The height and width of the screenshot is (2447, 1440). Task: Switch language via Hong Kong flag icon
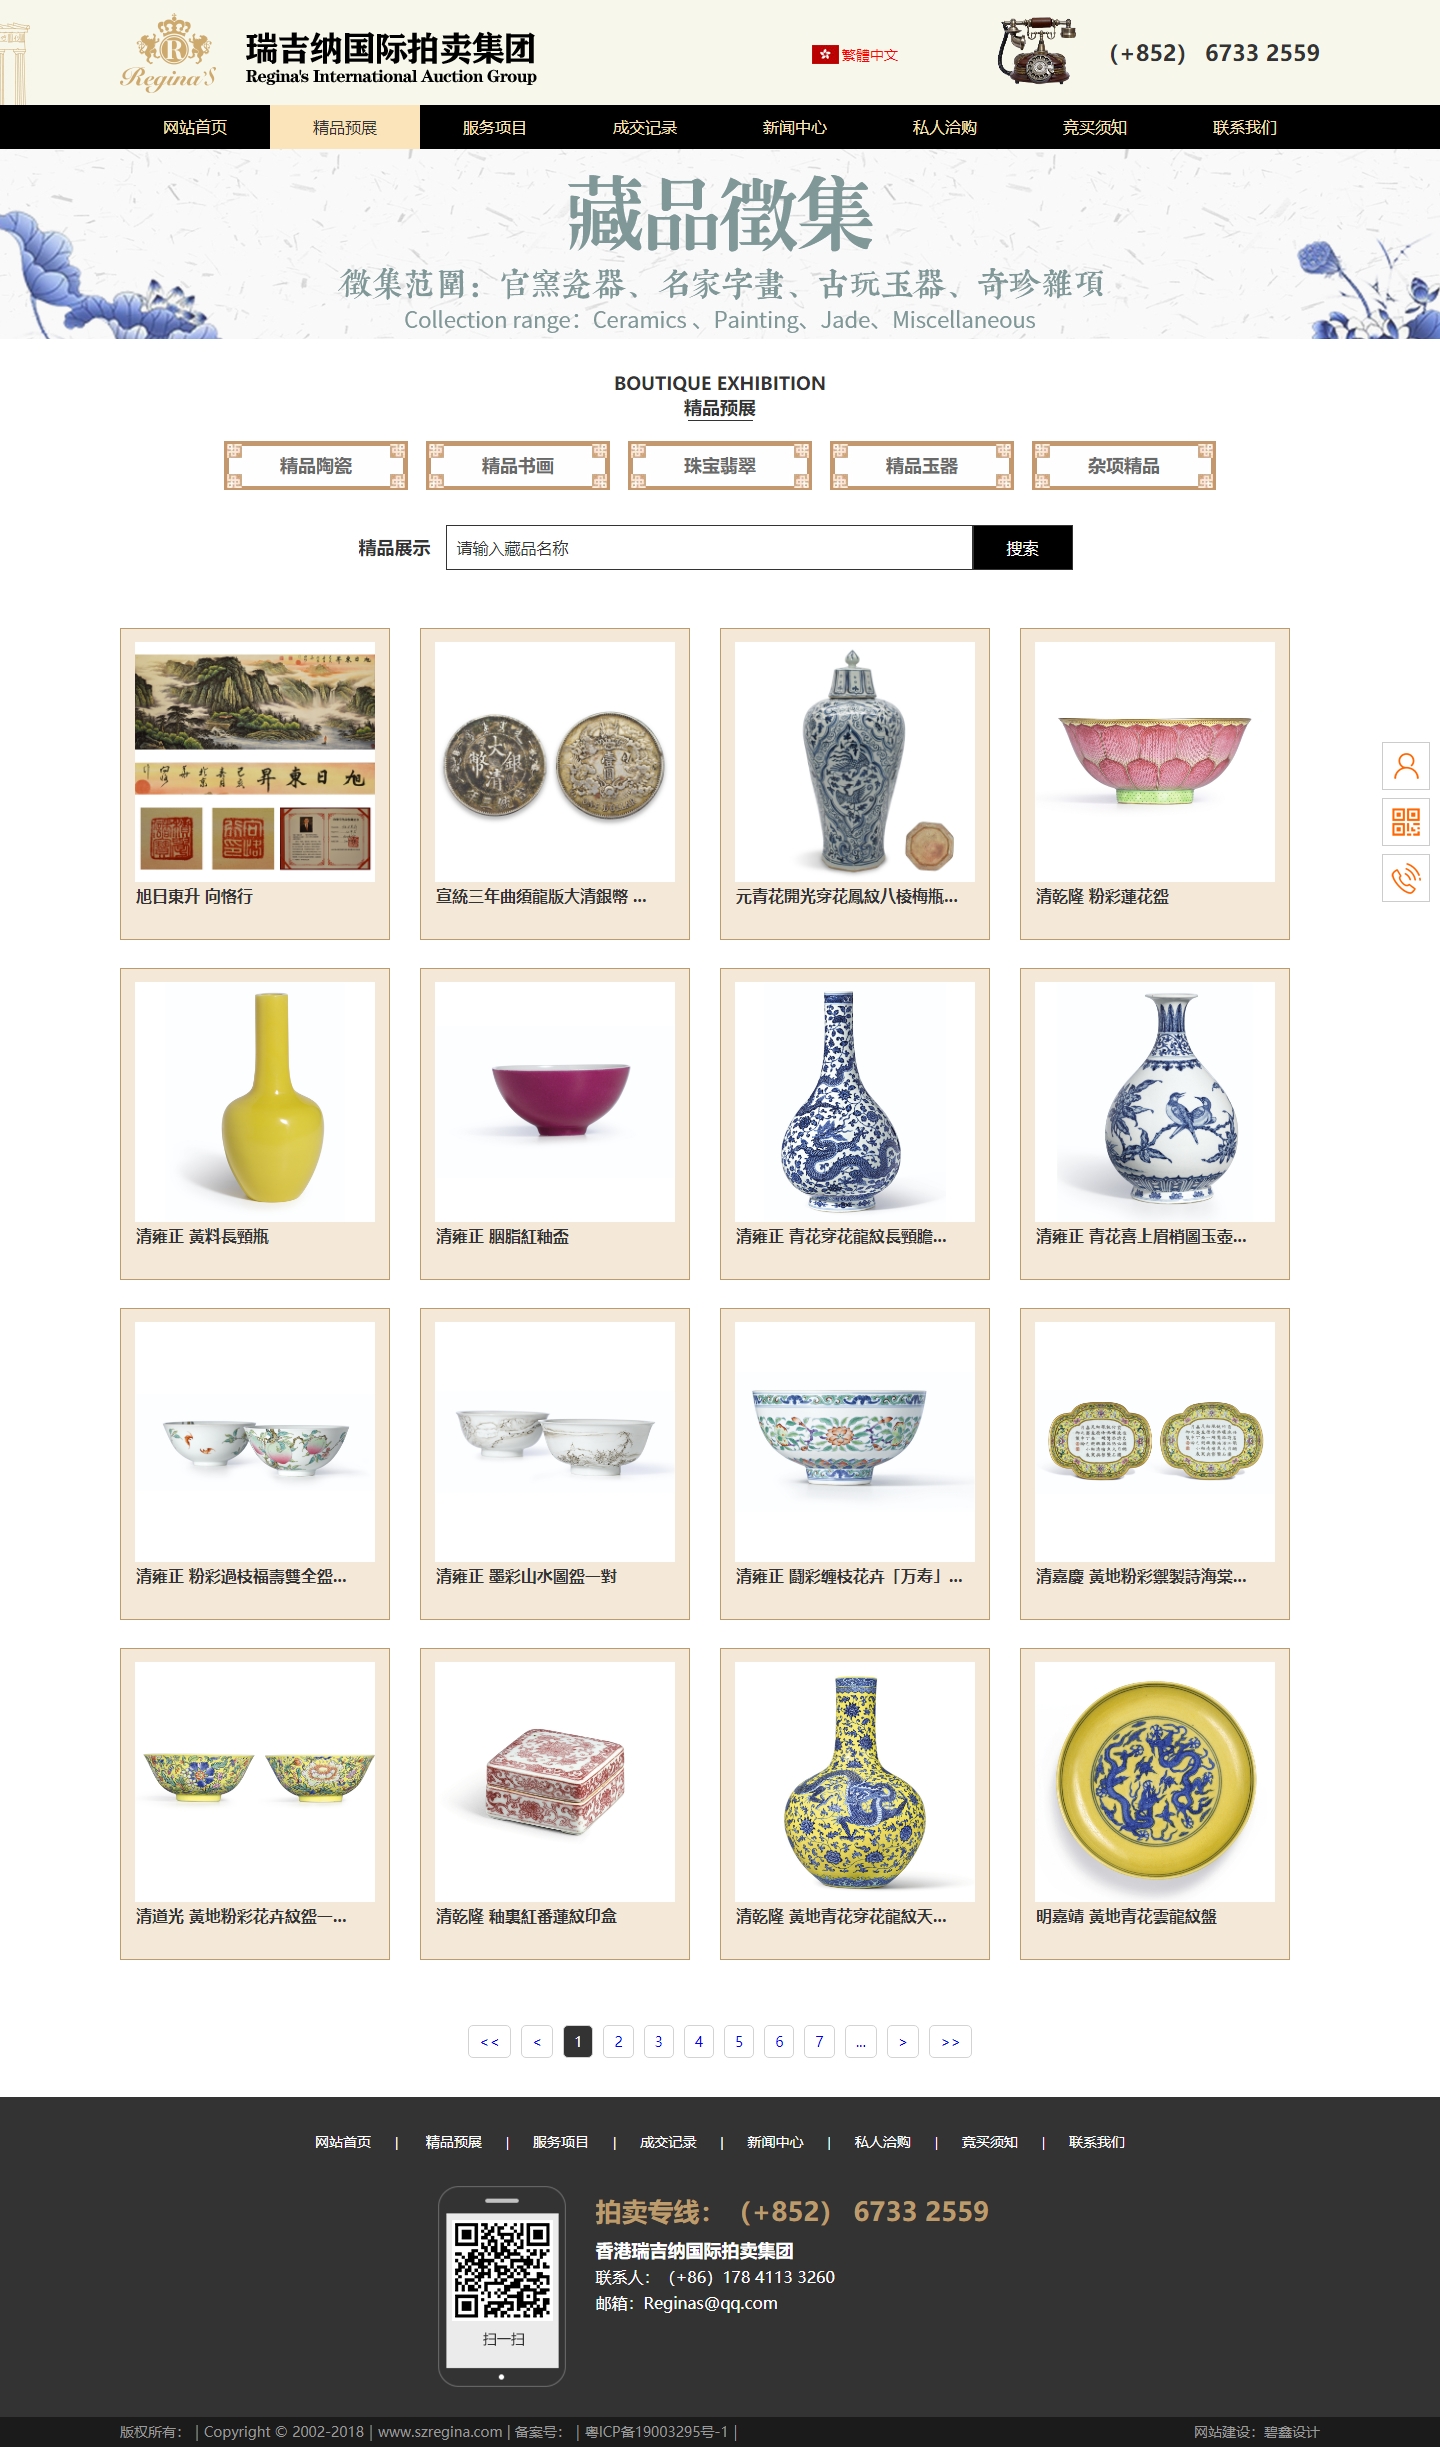pos(824,55)
